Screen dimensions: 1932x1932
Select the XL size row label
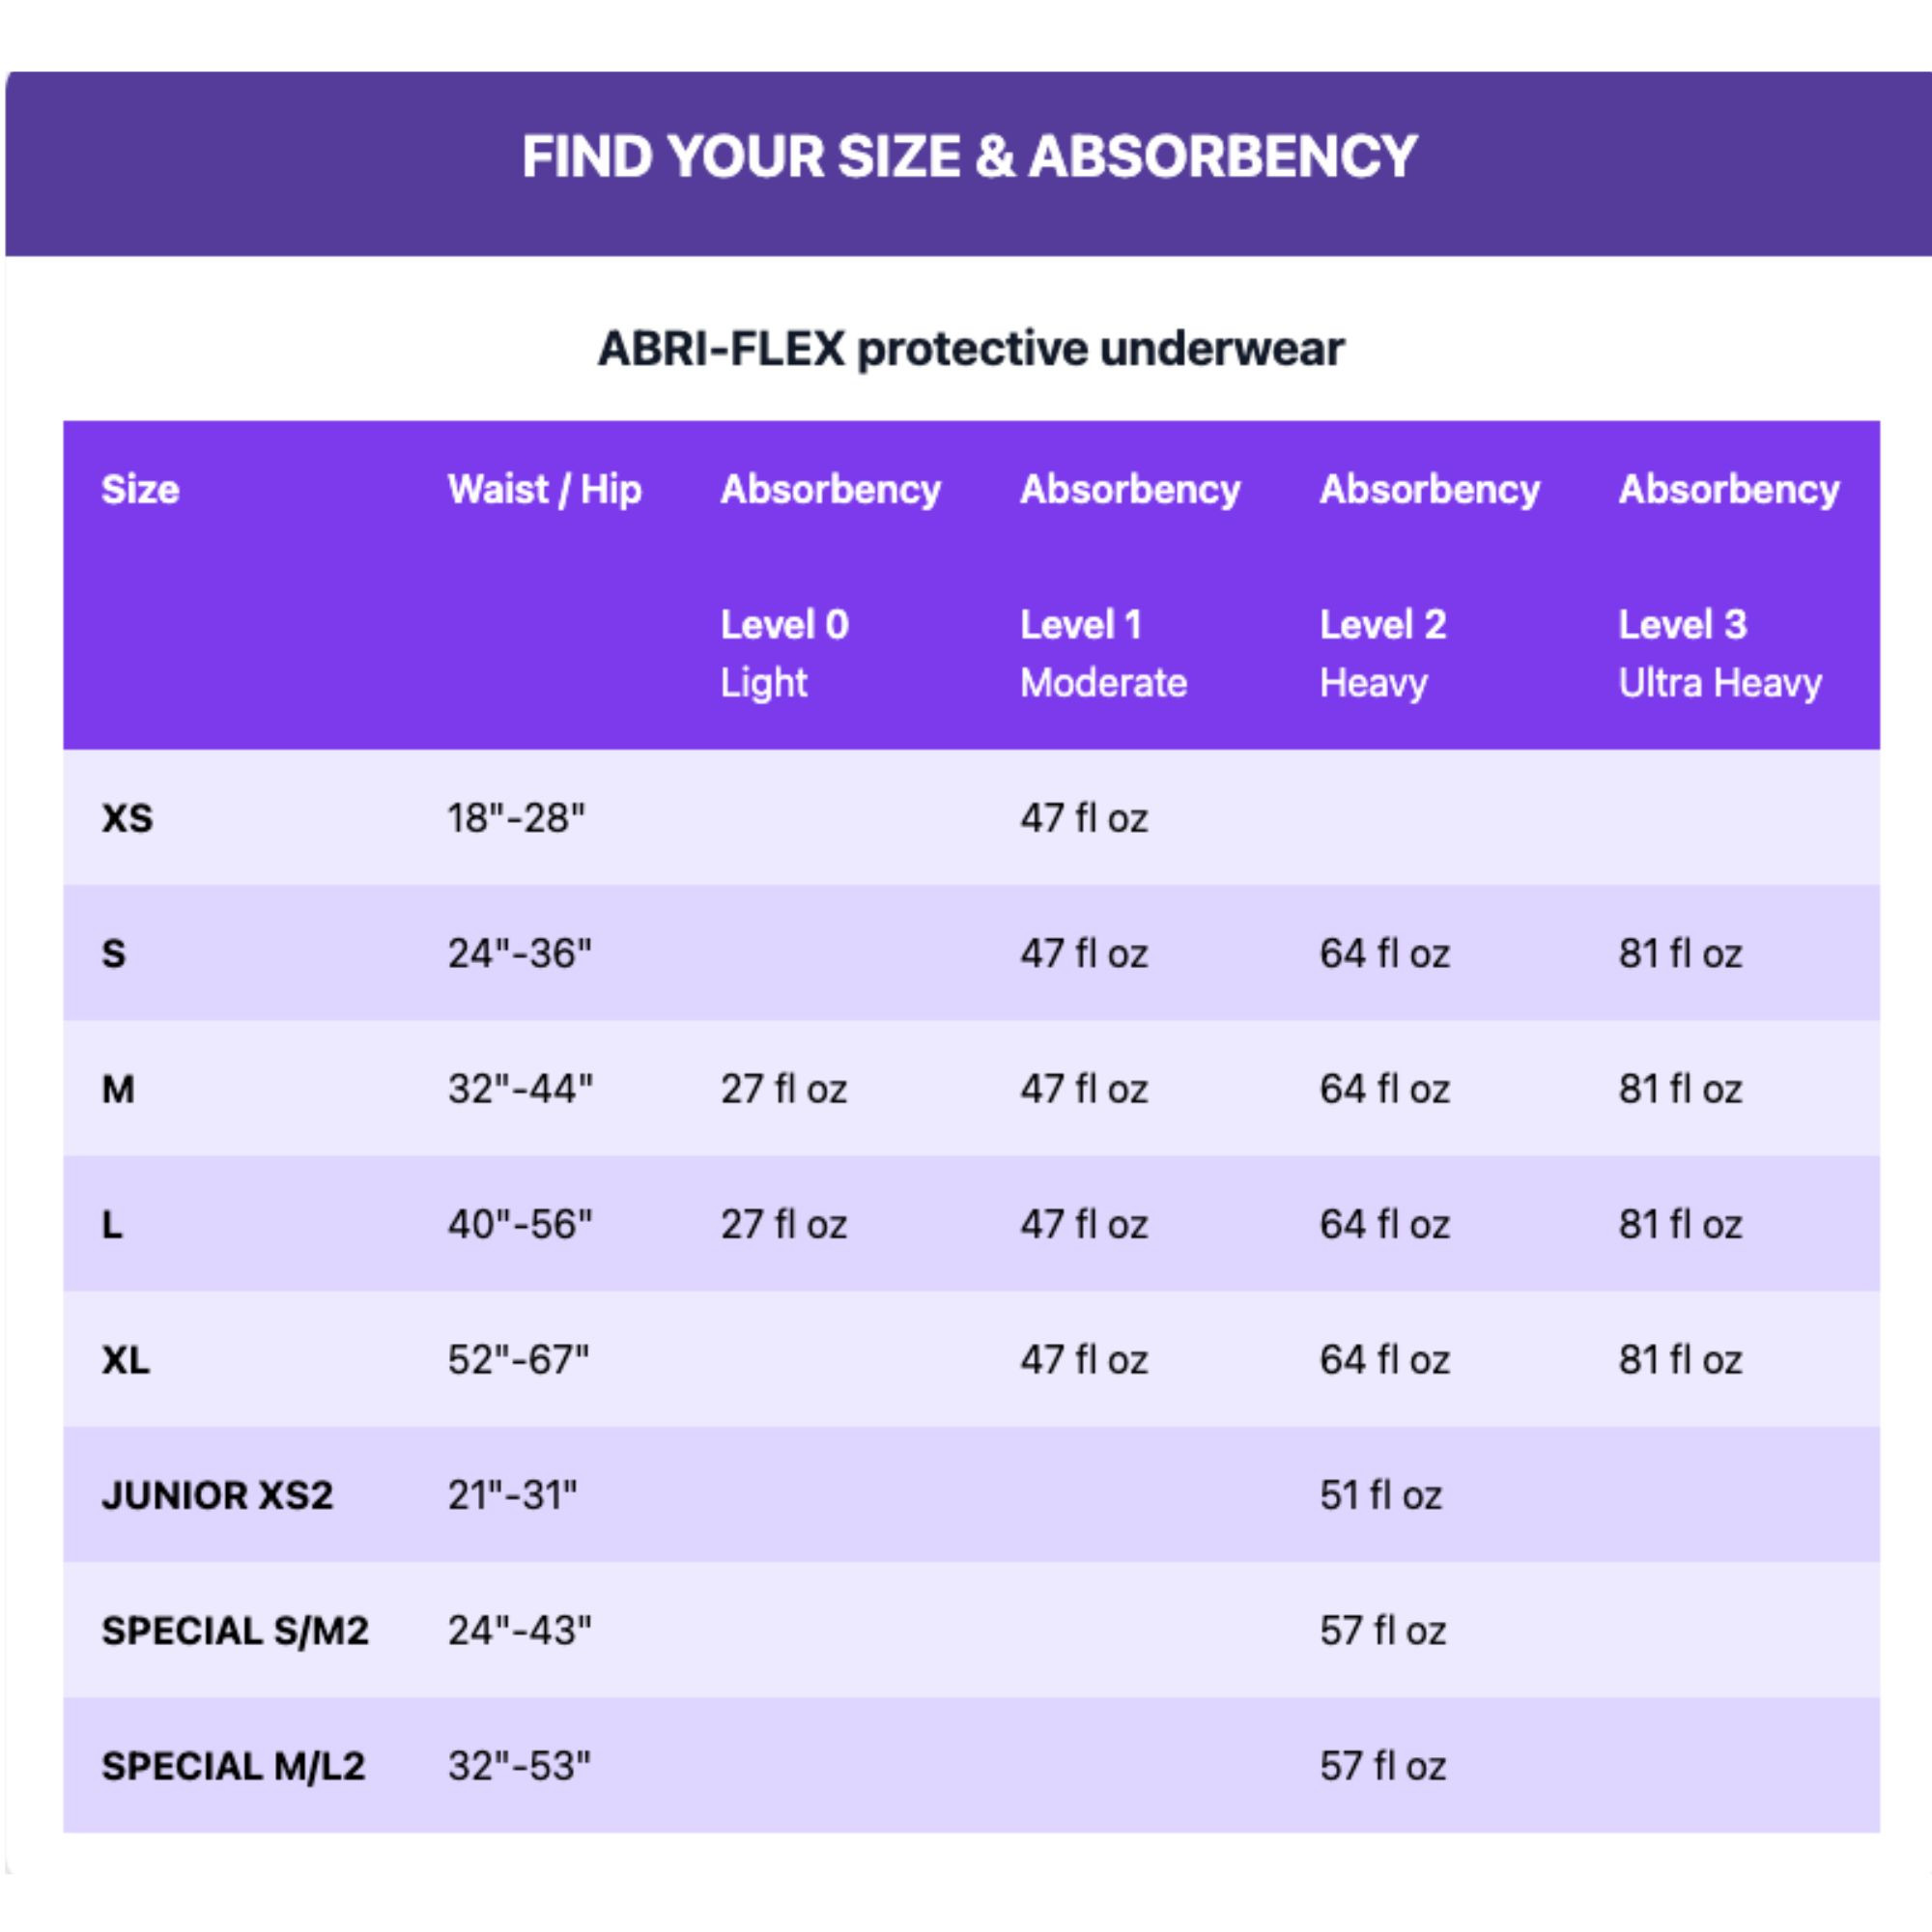tap(125, 1360)
